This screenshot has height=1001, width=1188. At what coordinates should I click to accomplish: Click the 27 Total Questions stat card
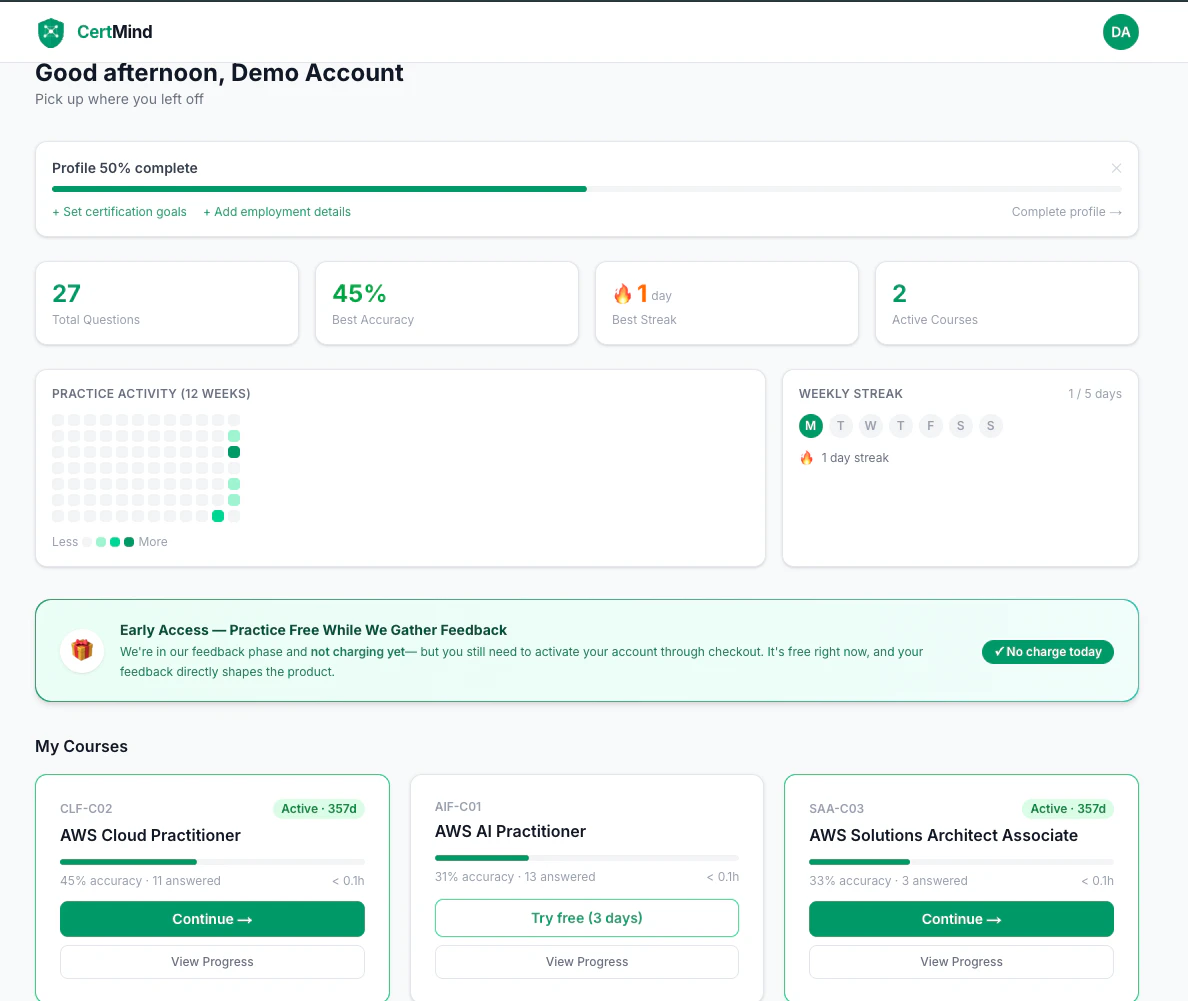167,303
